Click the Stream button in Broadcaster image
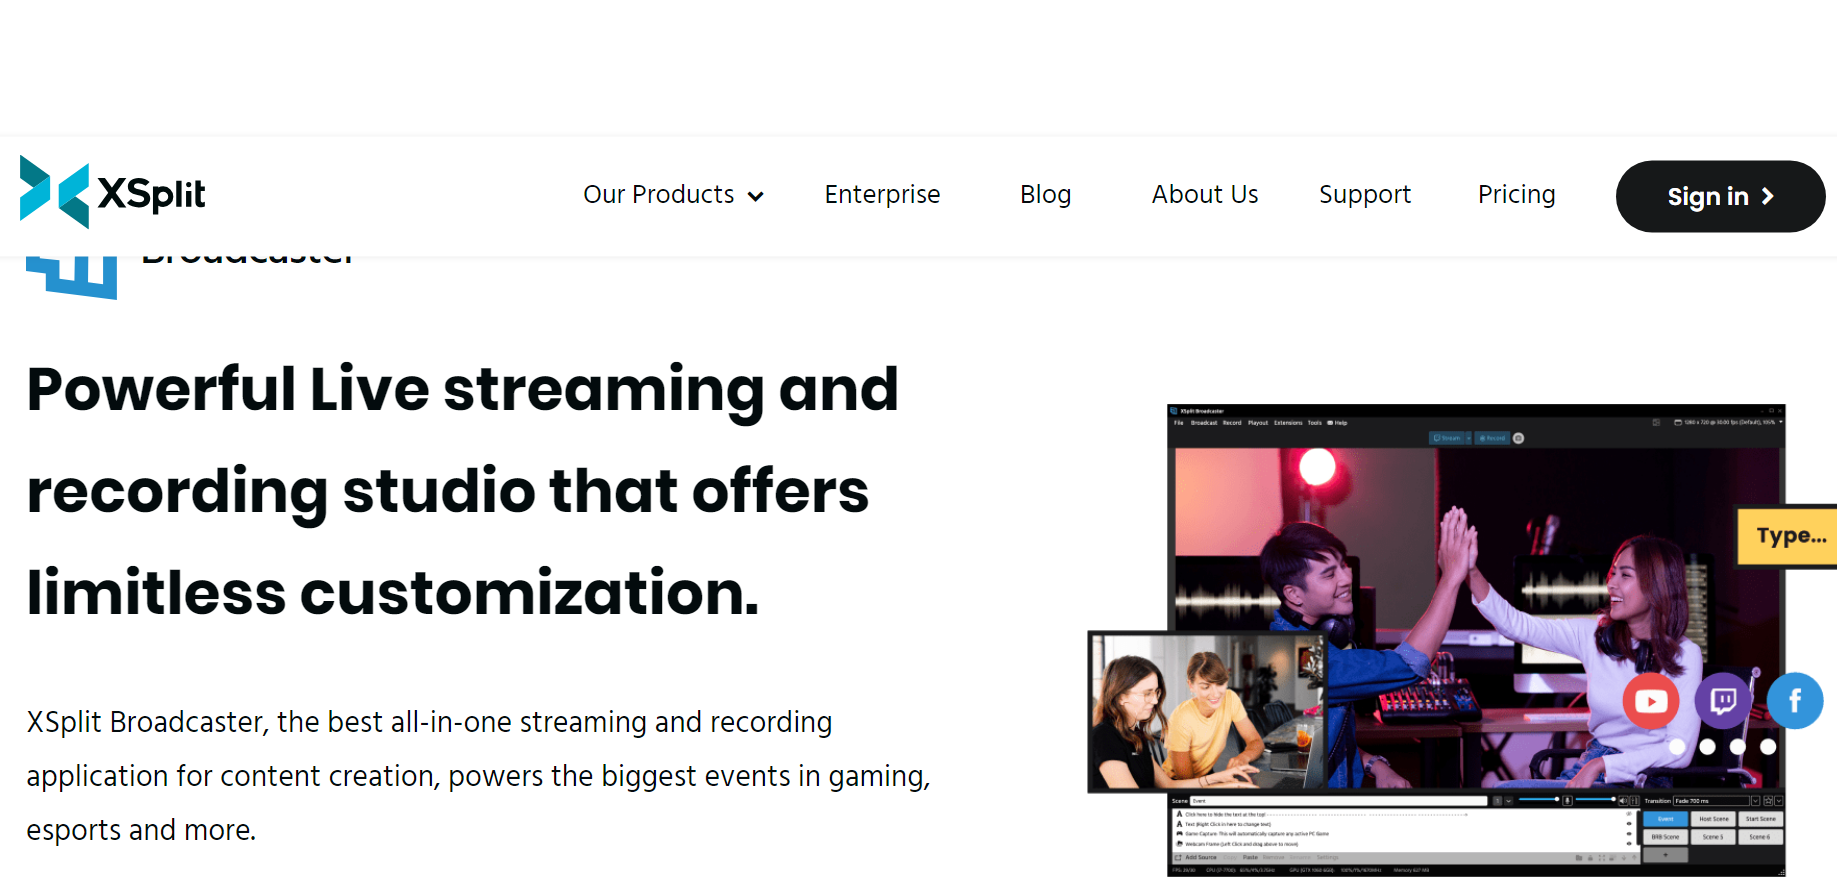The image size is (1837, 887). click(x=1447, y=438)
